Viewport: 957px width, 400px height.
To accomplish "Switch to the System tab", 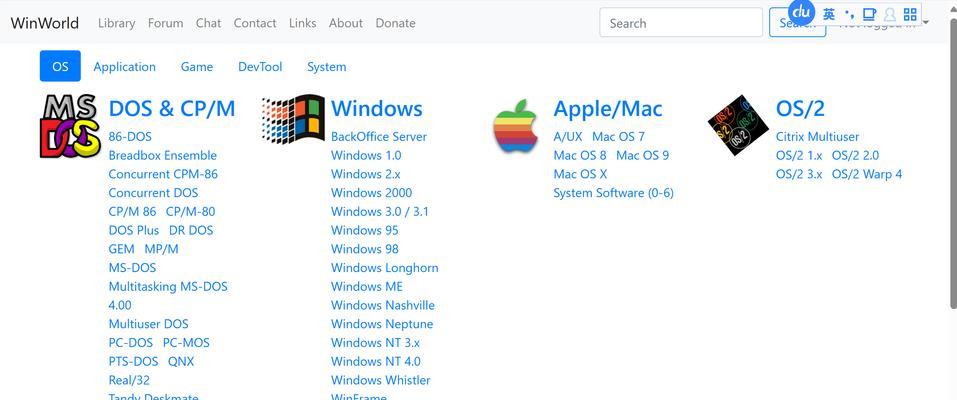I will tap(327, 67).
